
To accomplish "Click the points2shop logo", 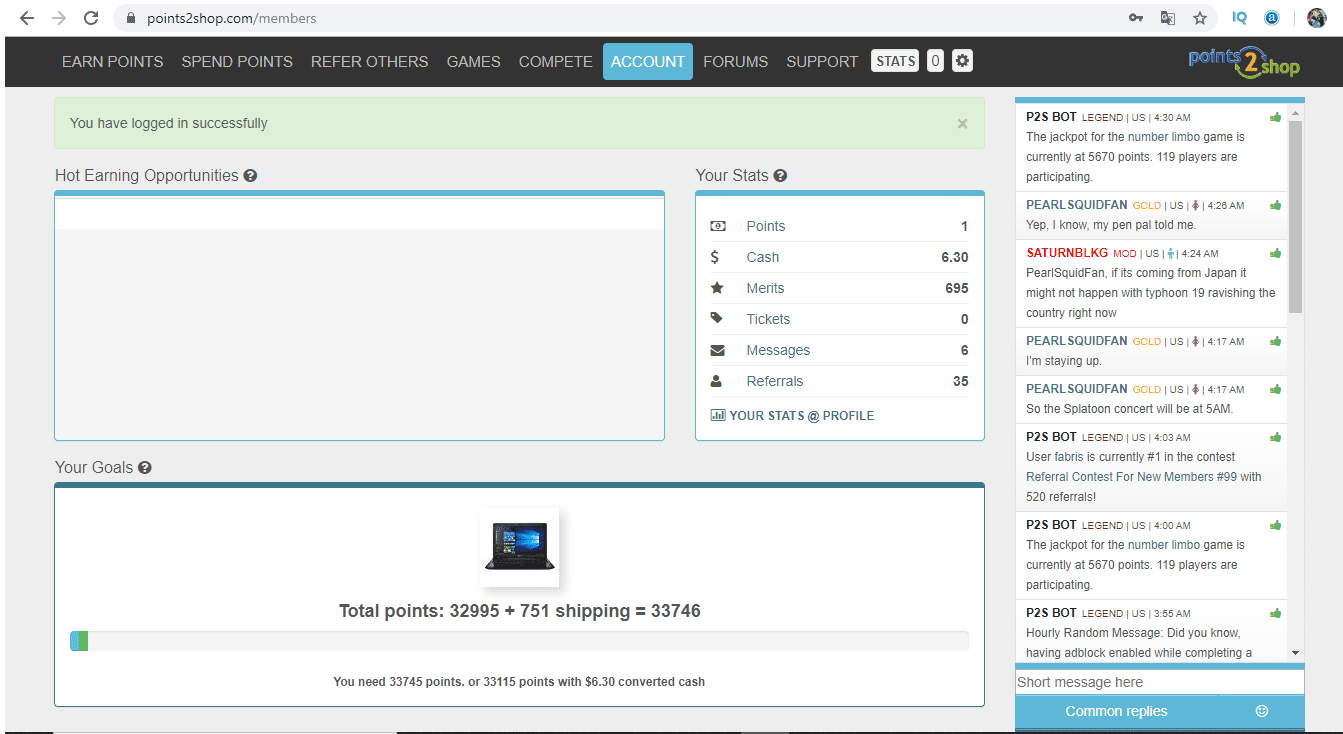I will point(1244,62).
